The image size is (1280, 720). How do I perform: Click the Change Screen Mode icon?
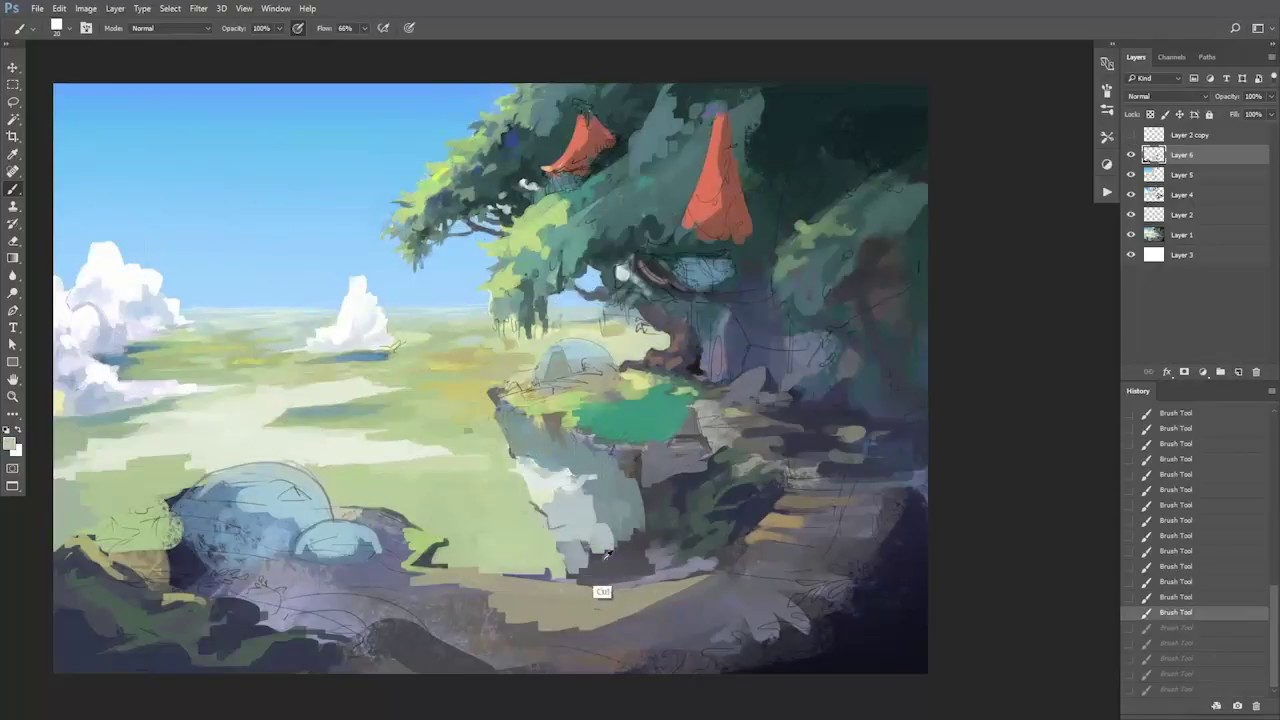[x=13, y=486]
